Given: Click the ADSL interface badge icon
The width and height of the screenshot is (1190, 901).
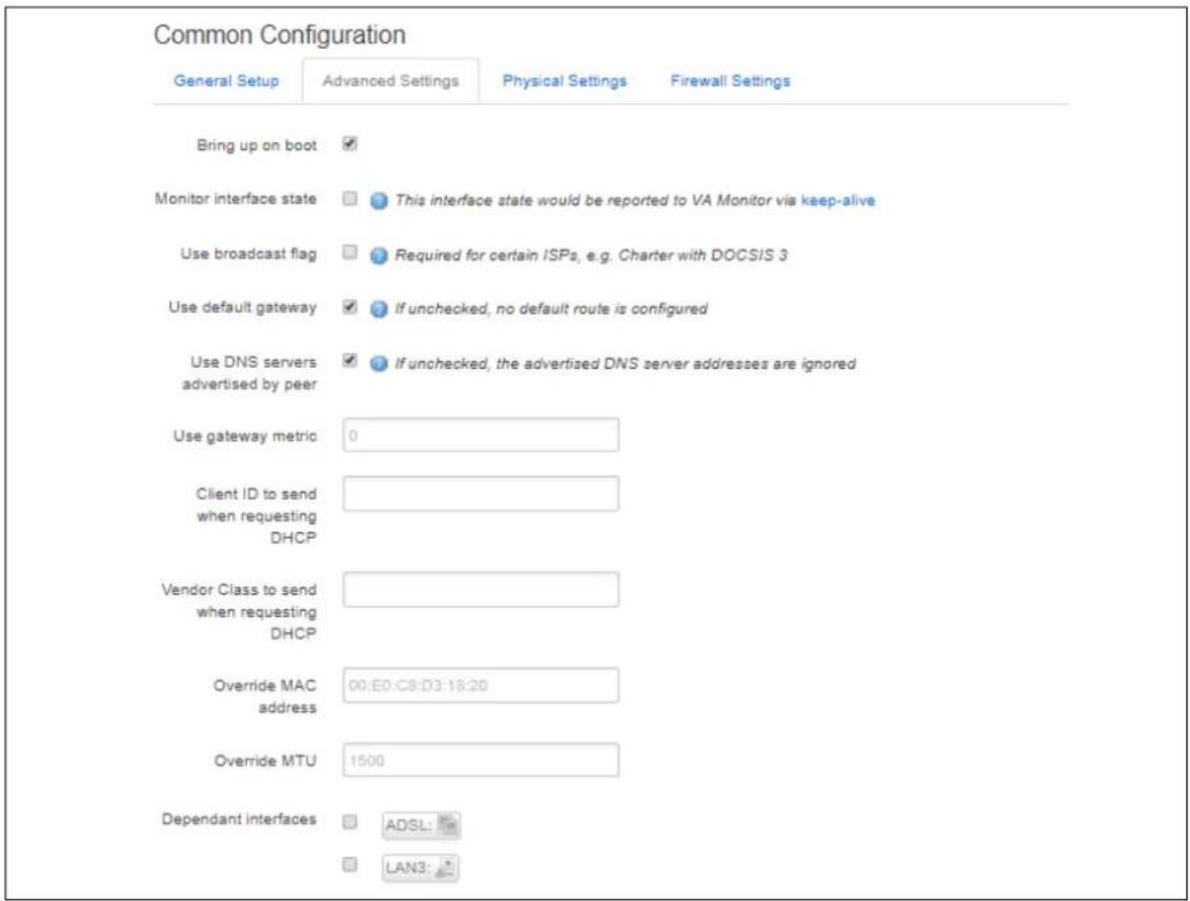Looking at the screenshot, I should [448, 824].
